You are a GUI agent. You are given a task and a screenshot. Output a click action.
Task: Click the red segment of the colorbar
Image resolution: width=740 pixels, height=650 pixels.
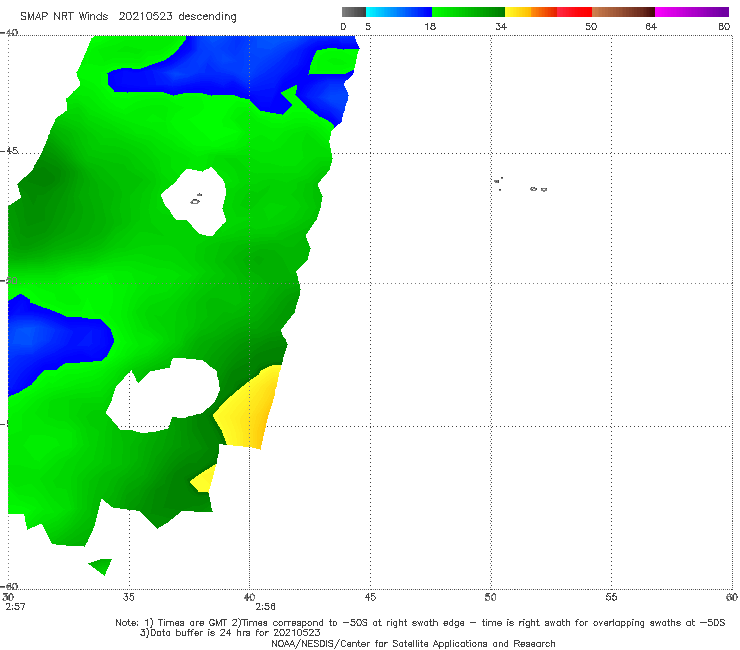tap(574, 12)
